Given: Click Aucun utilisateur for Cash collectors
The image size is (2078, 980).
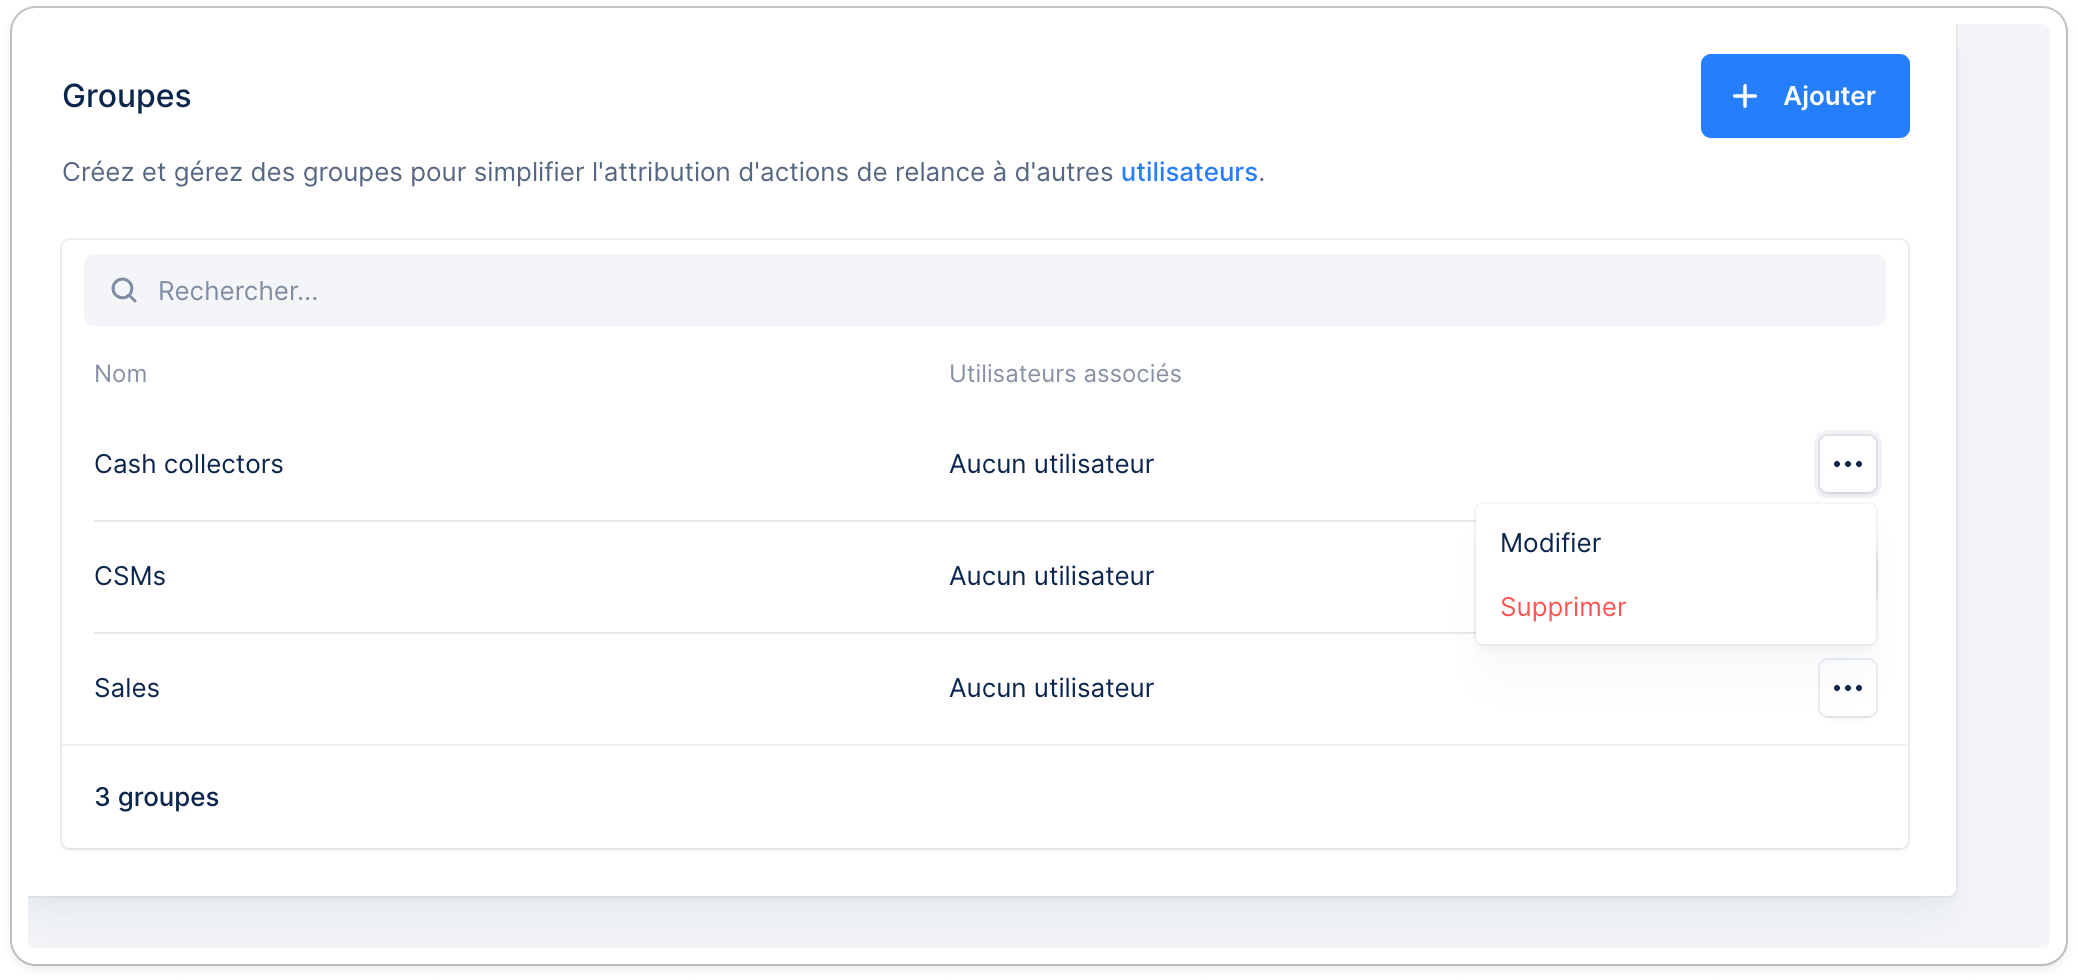Looking at the screenshot, I should pyautogui.click(x=1051, y=464).
